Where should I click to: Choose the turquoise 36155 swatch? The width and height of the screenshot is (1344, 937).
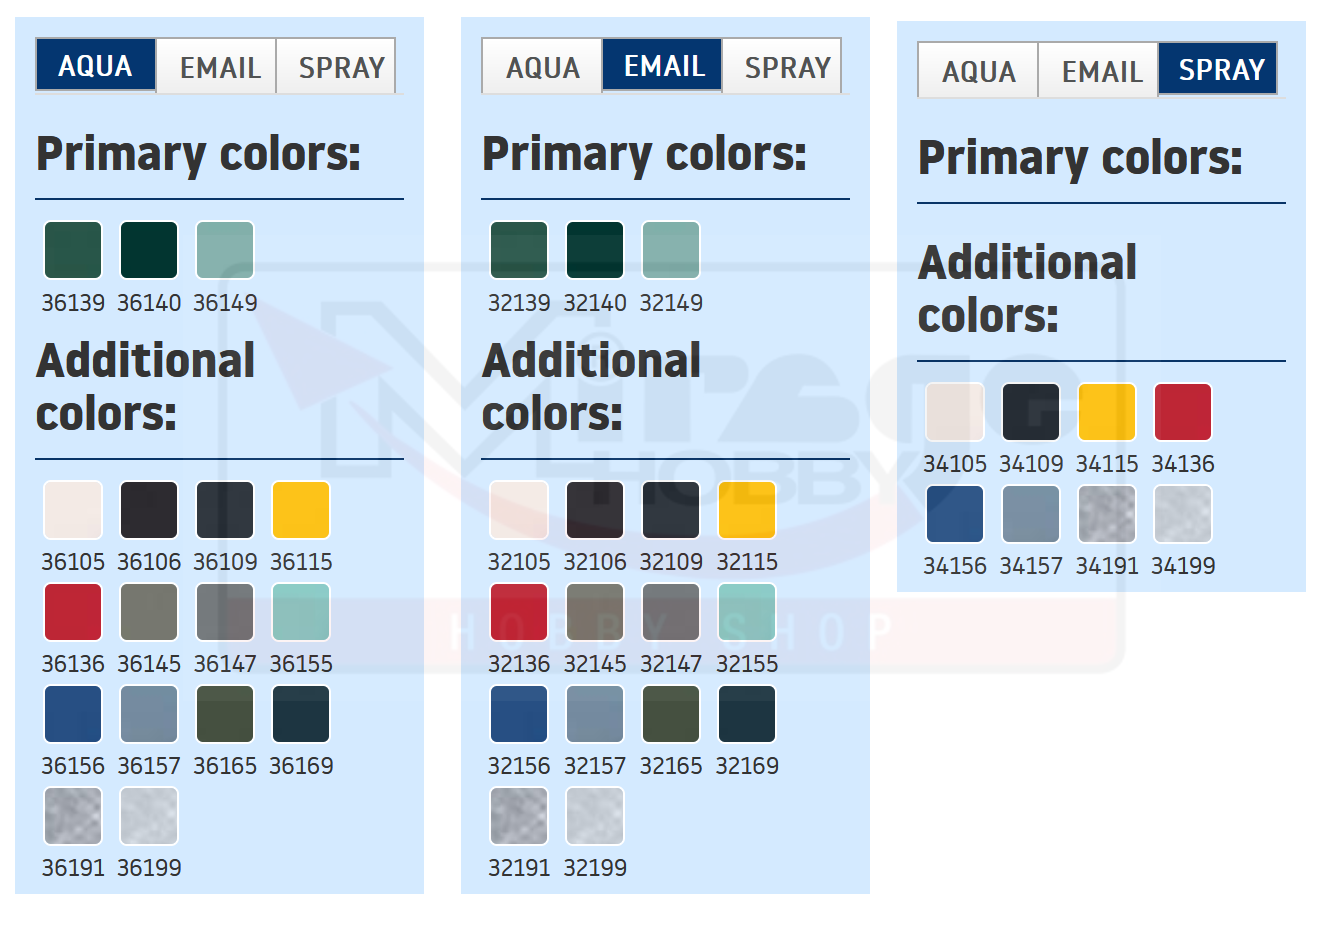click(x=301, y=612)
